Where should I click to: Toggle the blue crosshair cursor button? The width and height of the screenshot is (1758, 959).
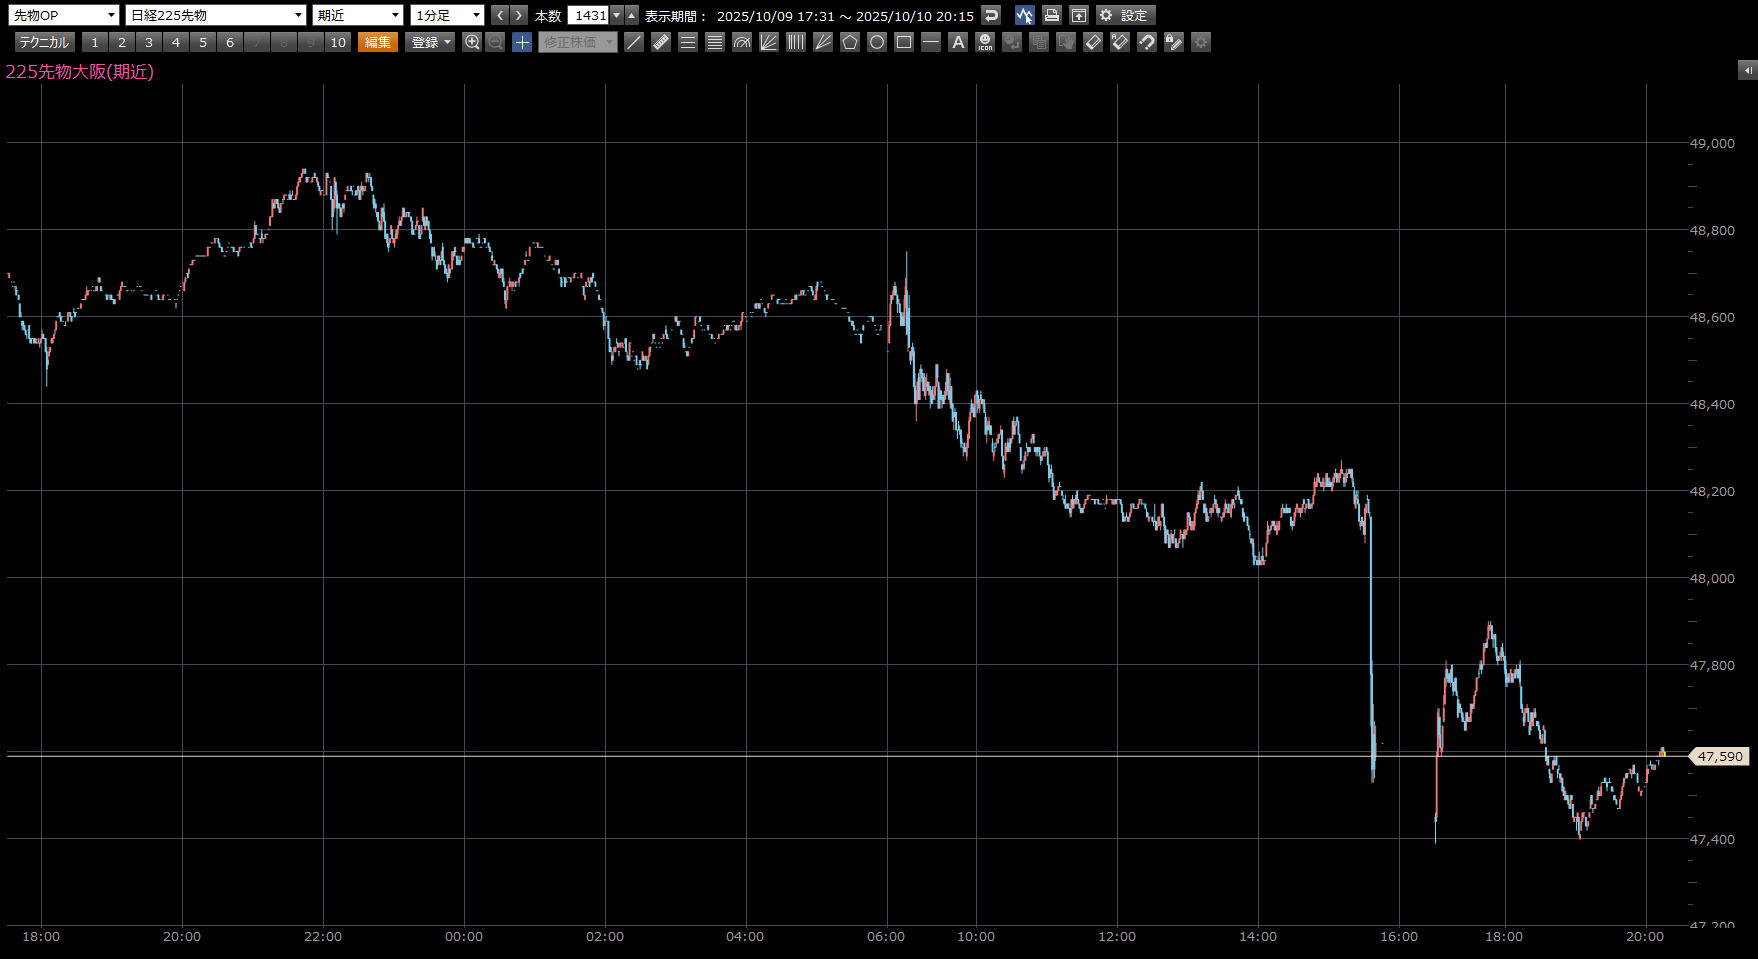[x=522, y=42]
